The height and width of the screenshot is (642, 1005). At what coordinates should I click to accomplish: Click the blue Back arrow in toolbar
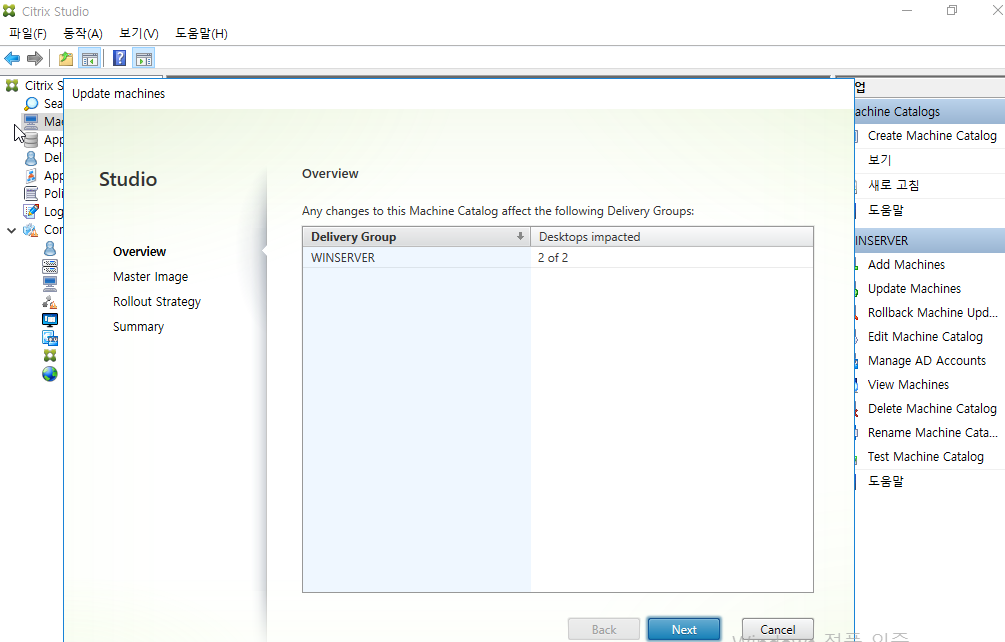(12, 58)
